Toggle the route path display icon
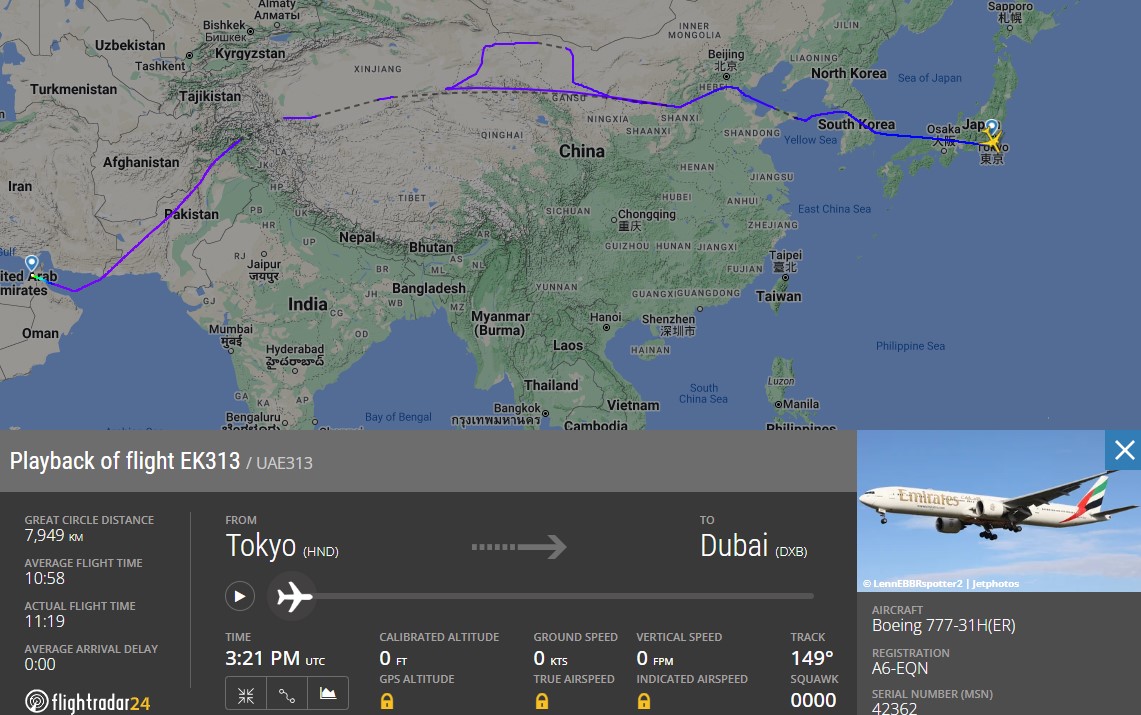 coord(287,695)
